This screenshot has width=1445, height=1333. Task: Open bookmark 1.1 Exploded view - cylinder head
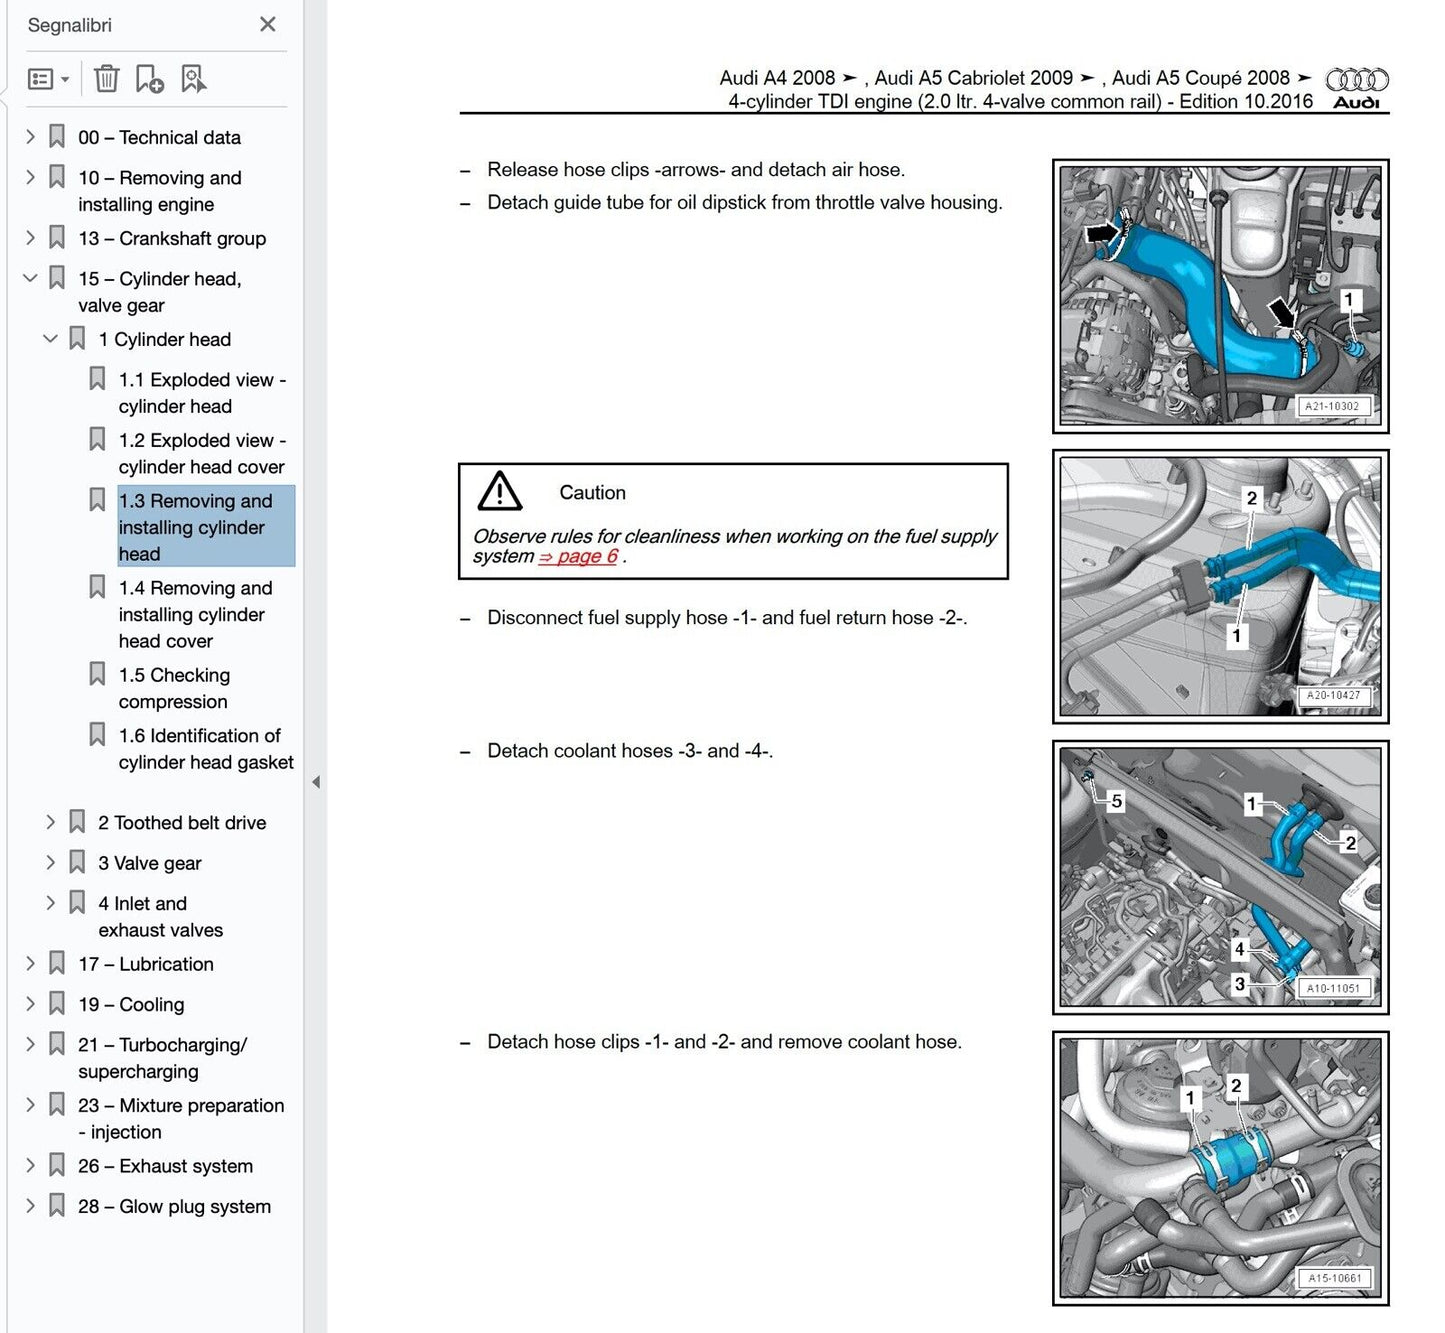pyautogui.click(x=201, y=393)
